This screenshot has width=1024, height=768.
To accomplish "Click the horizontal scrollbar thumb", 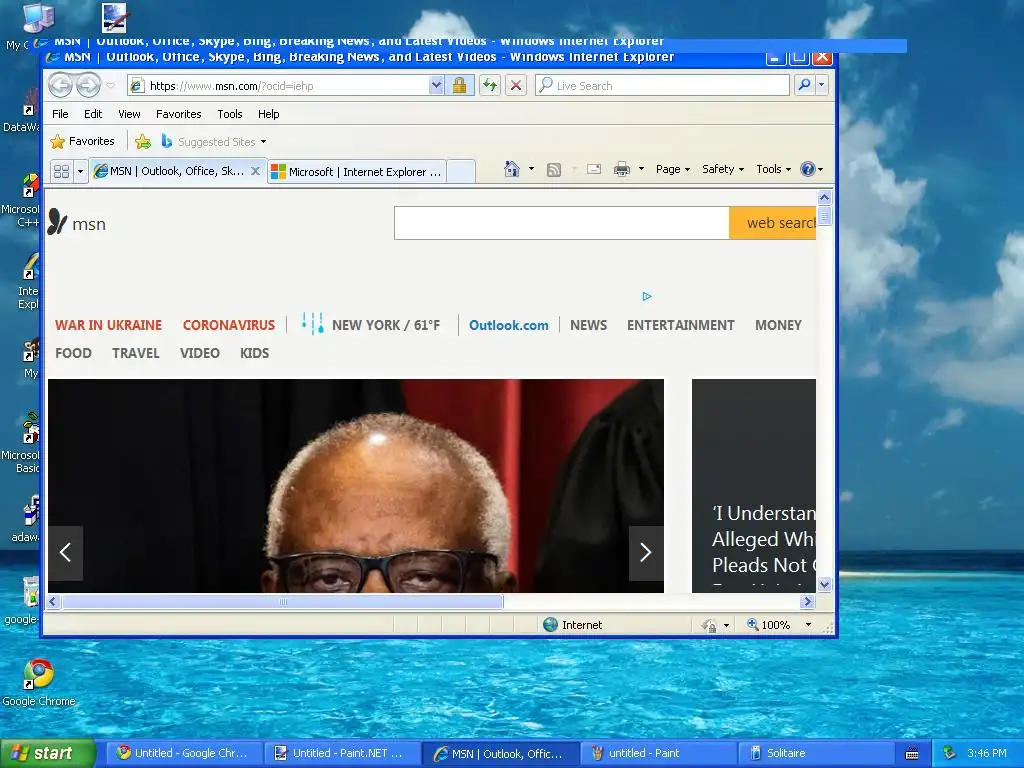I will [x=283, y=601].
